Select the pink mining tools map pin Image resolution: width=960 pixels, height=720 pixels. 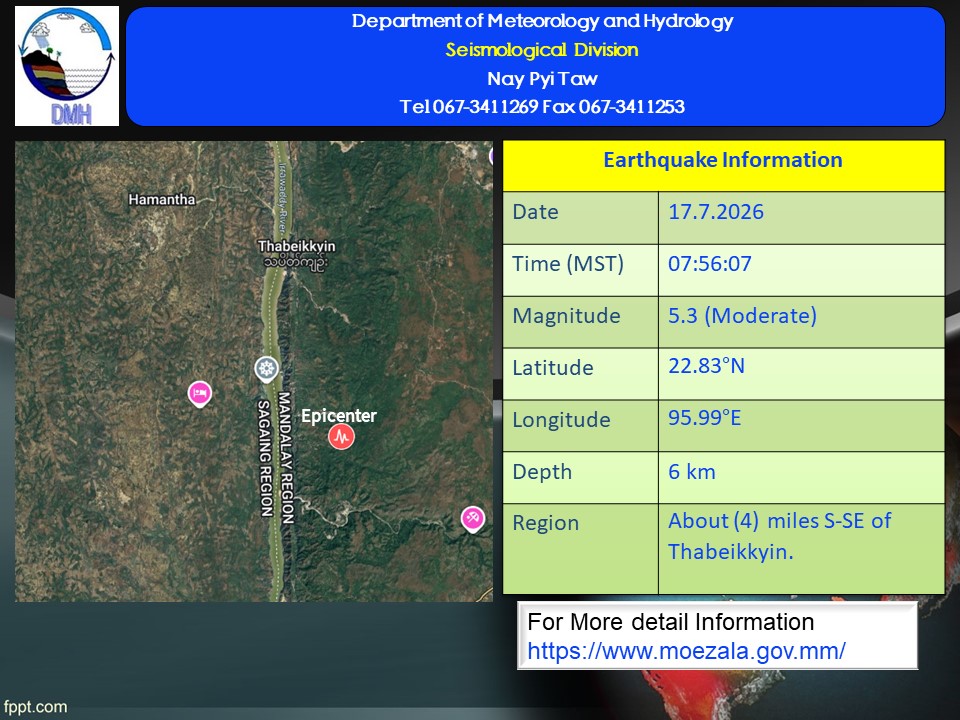coord(473,519)
